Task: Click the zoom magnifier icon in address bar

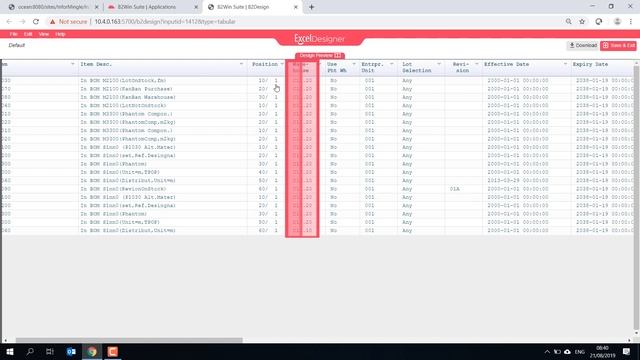Action: (568, 22)
